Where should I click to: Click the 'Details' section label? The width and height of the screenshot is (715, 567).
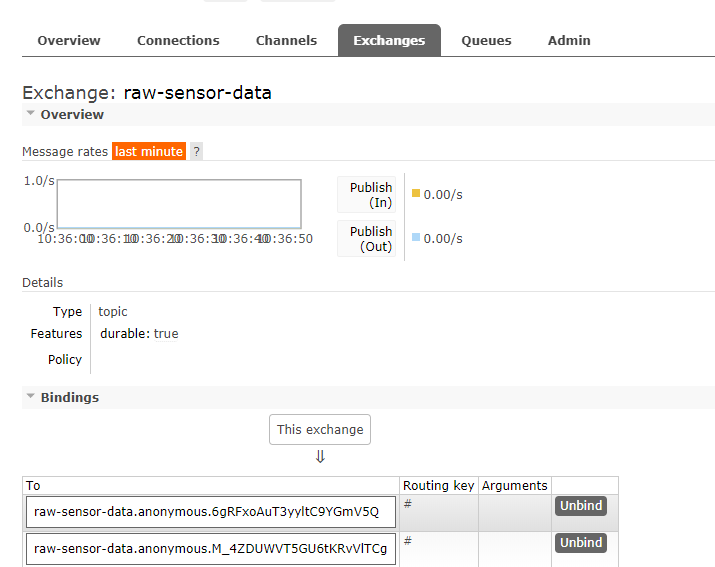pos(42,283)
